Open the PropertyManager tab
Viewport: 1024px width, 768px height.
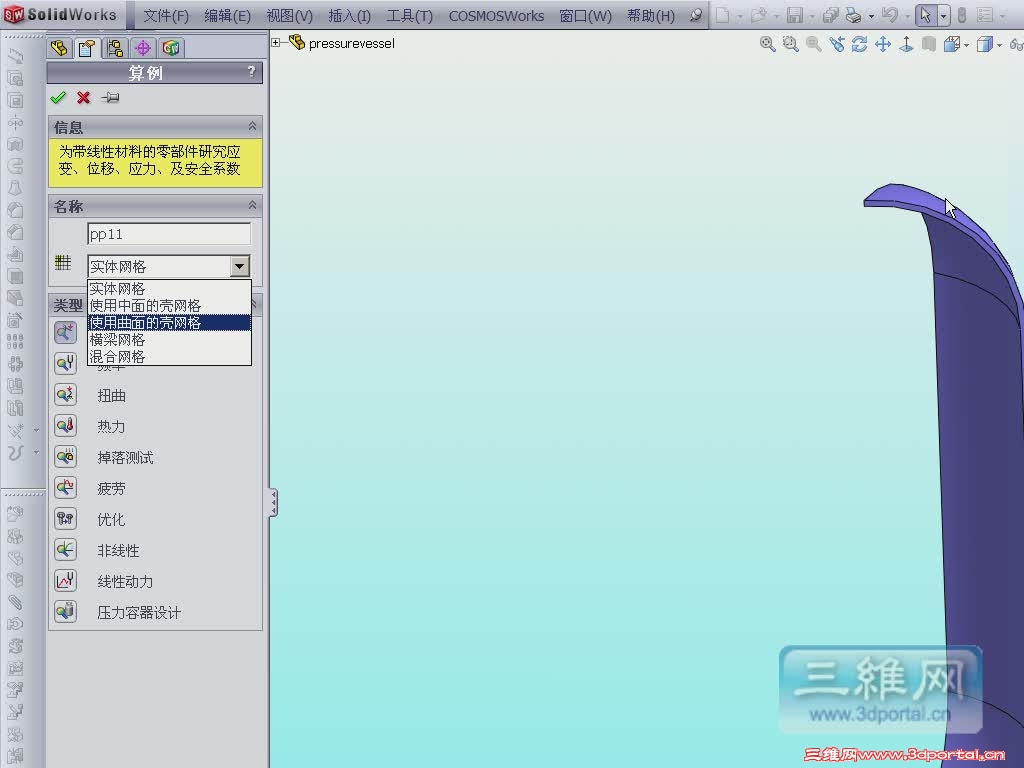(87, 48)
